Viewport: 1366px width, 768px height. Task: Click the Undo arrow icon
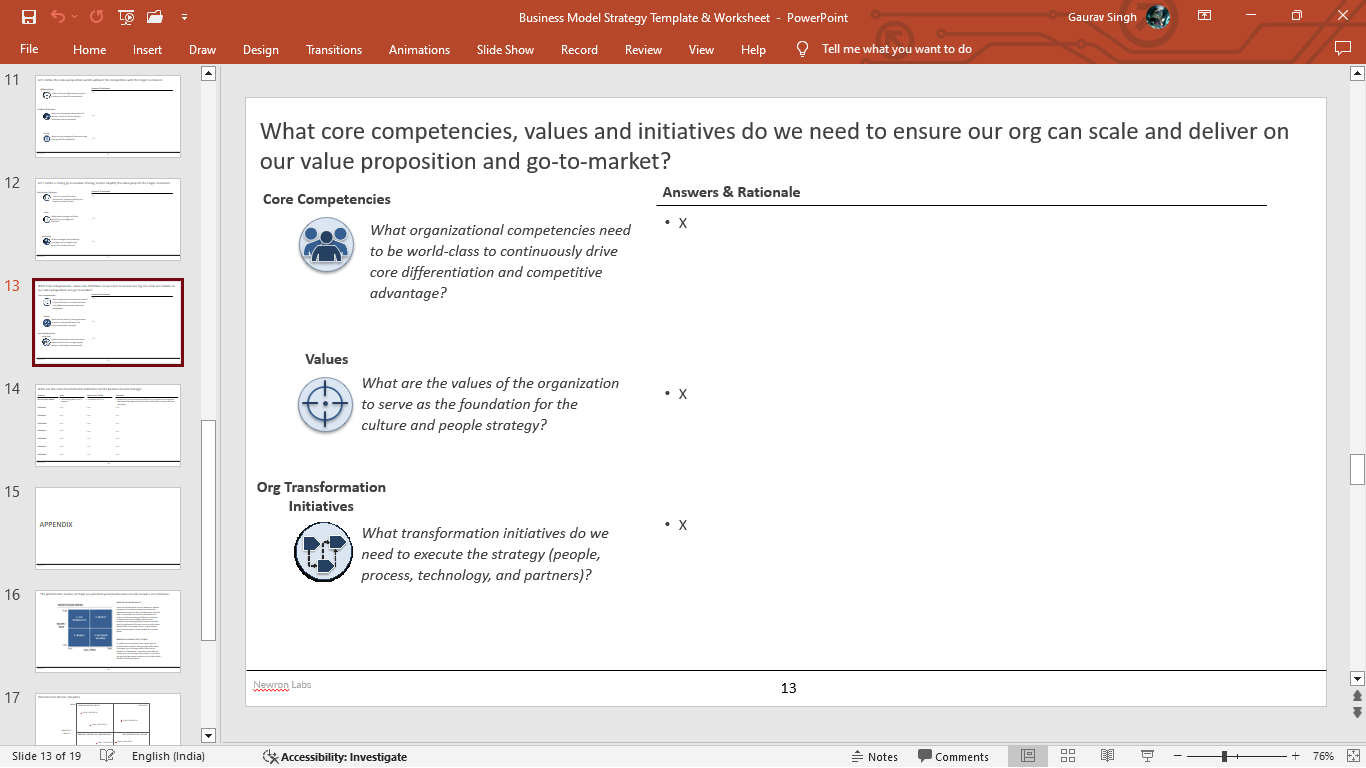point(57,17)
